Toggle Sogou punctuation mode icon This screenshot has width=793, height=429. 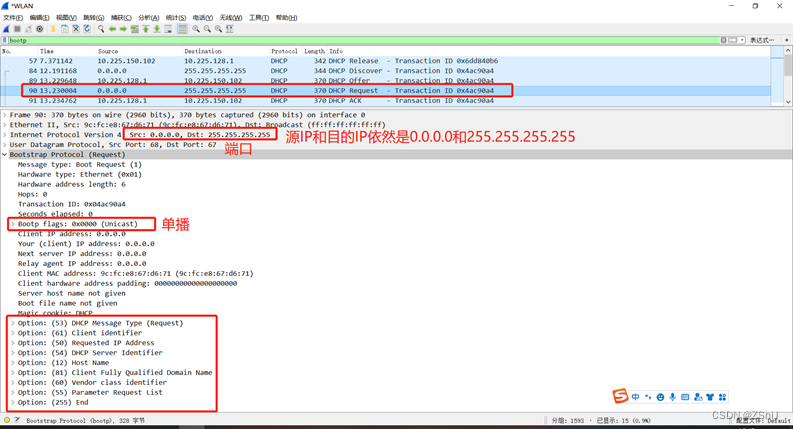tap(648, 397)
